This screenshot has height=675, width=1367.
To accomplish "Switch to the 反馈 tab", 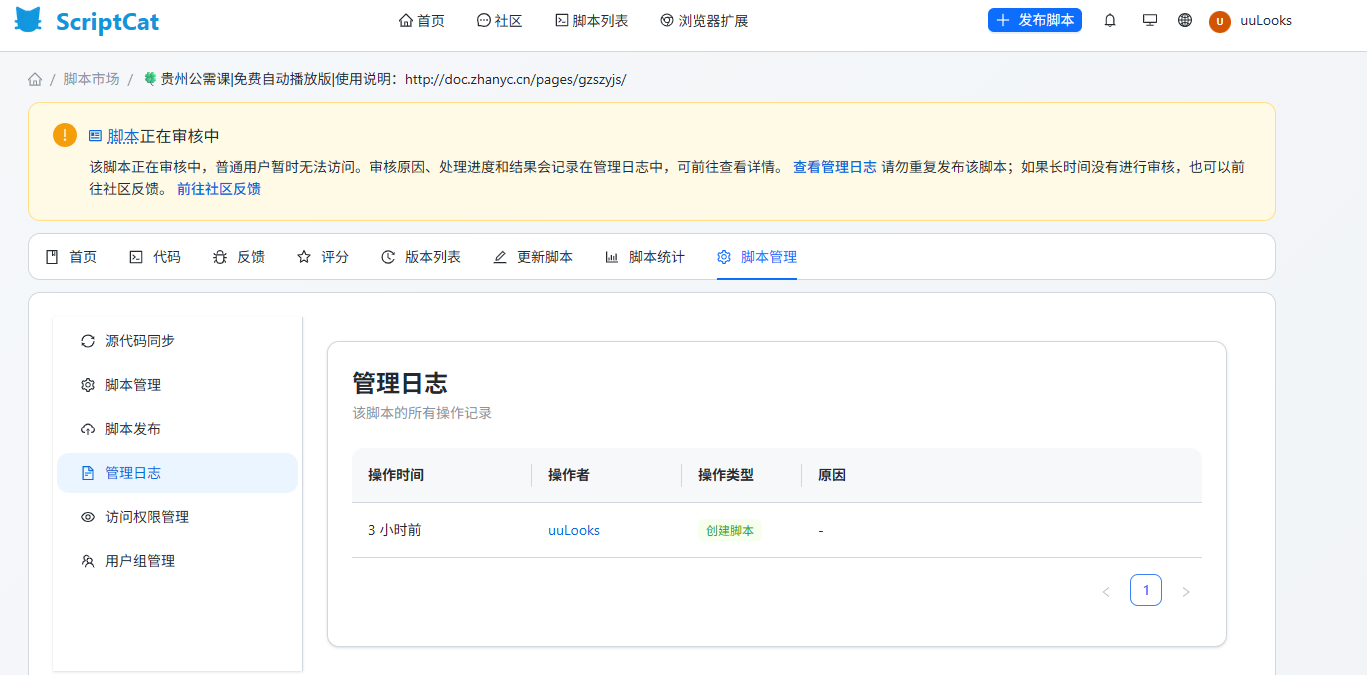I will pos(239,257).
